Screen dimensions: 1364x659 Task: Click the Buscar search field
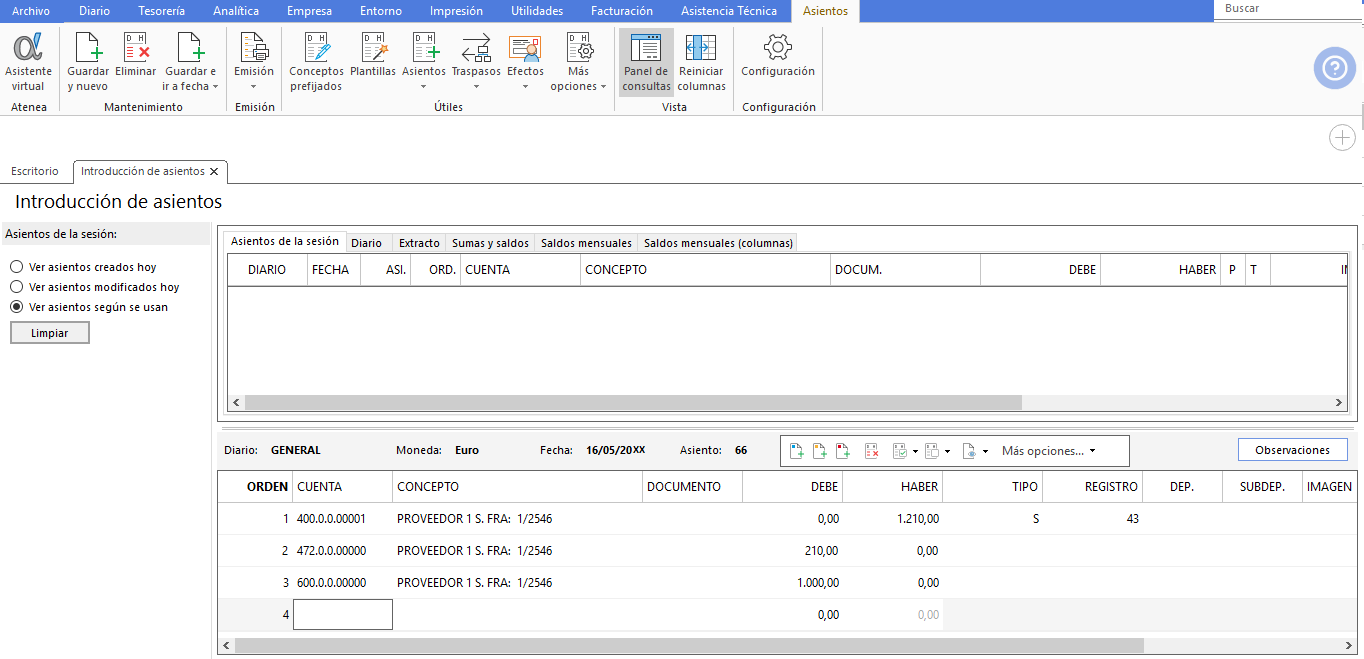[x=1289, y=8]
